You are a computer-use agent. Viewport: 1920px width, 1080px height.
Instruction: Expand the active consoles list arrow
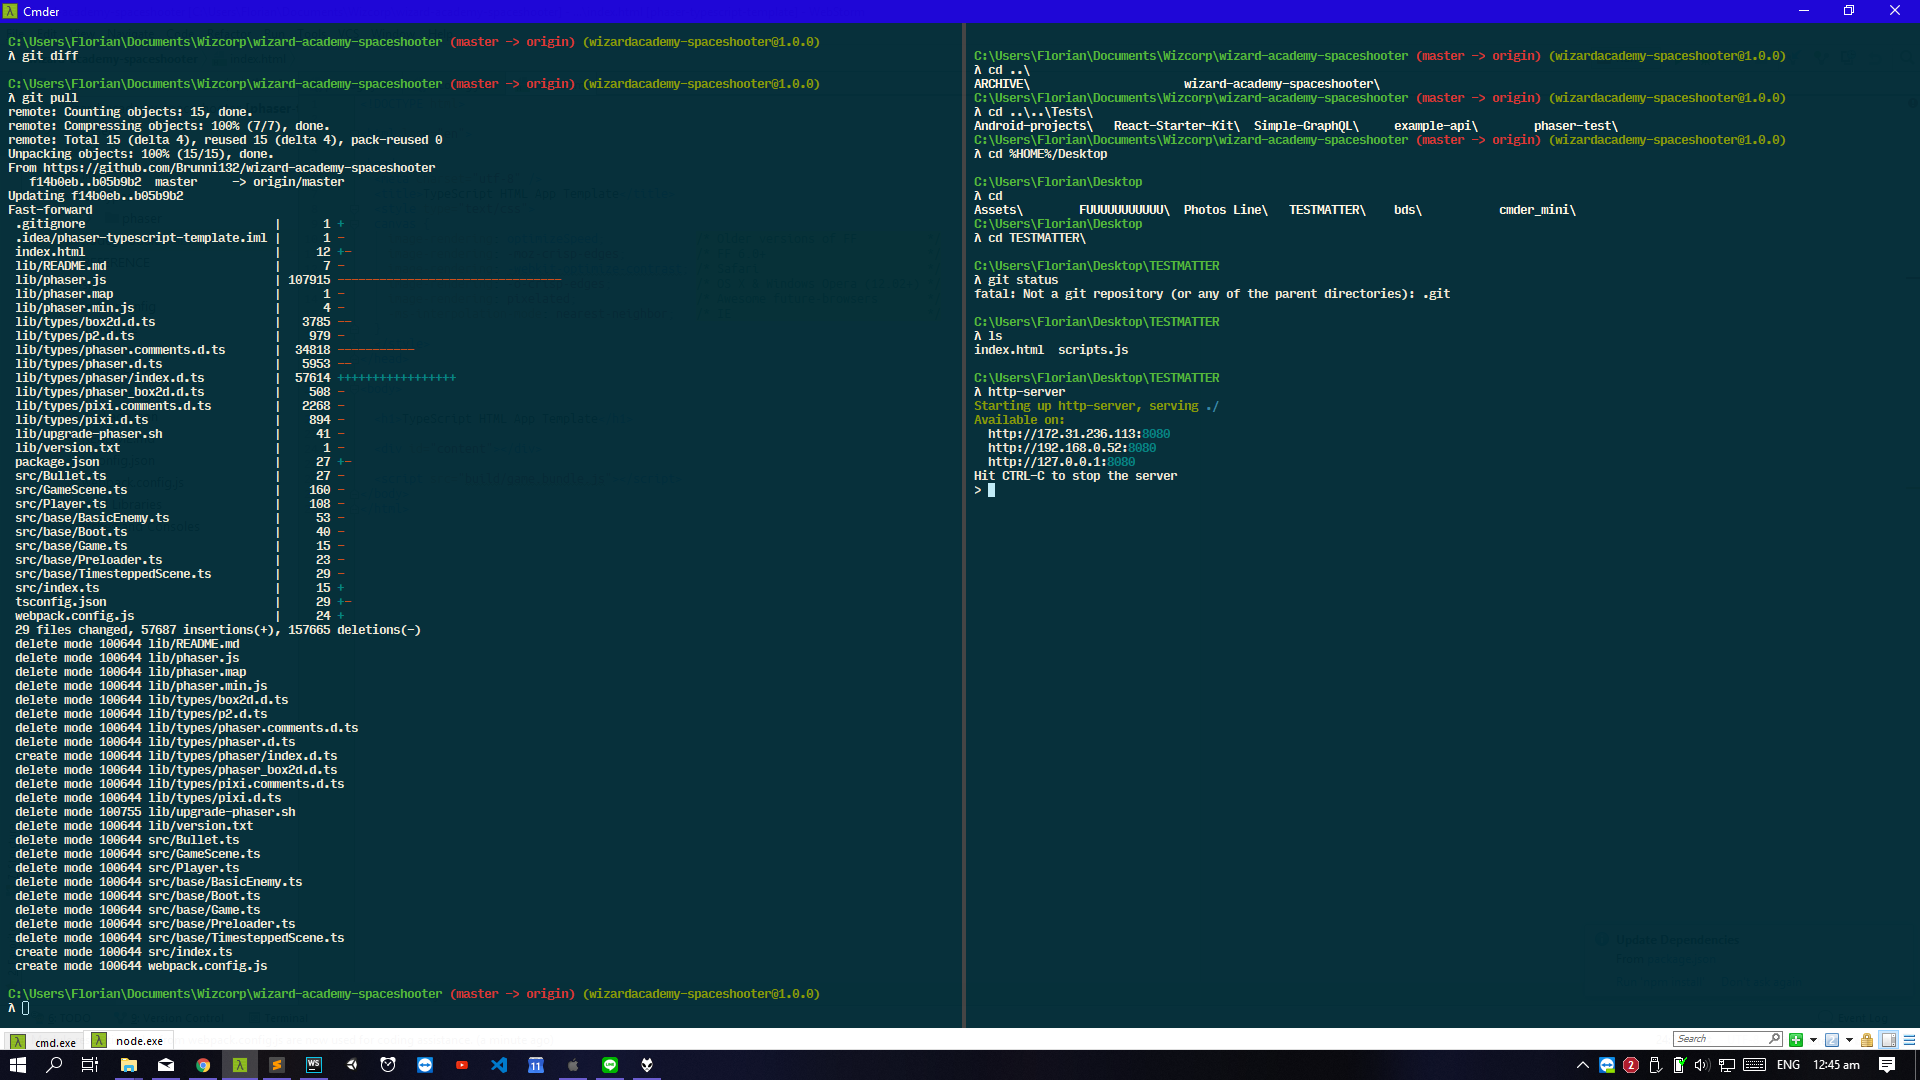[x=1849, y=1040]
